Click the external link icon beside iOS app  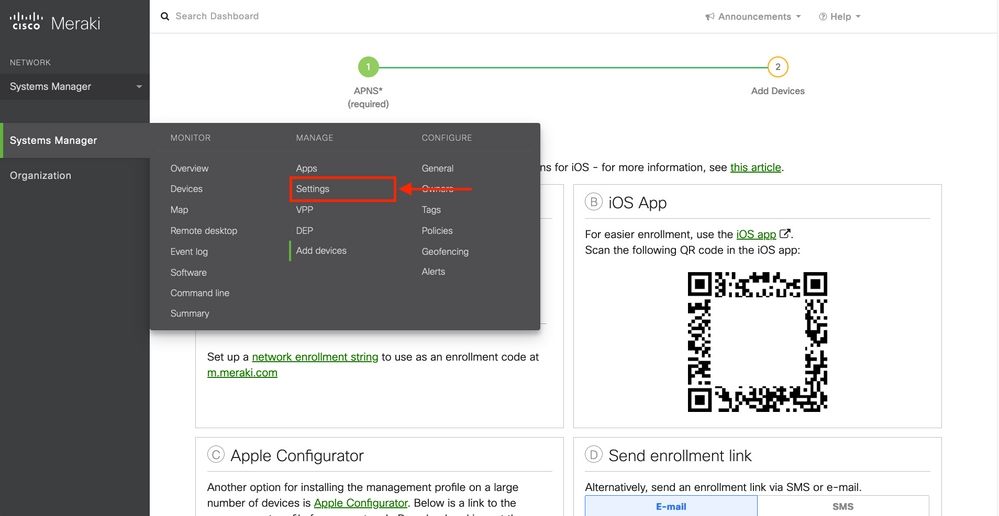(x=785, y=233)
